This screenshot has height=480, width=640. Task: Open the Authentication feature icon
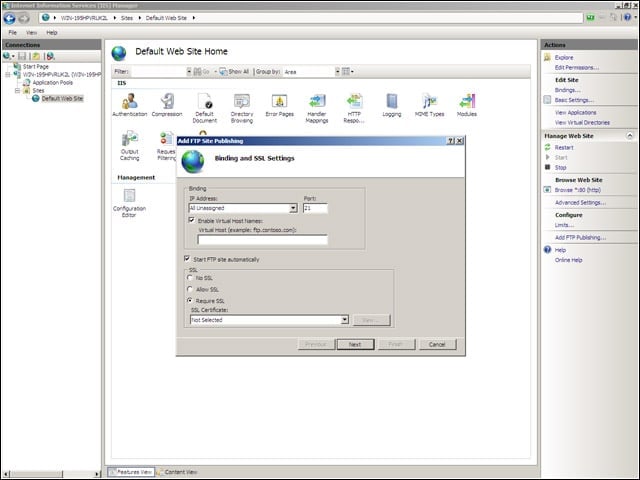pyautogui.click(x=130, y=104)
